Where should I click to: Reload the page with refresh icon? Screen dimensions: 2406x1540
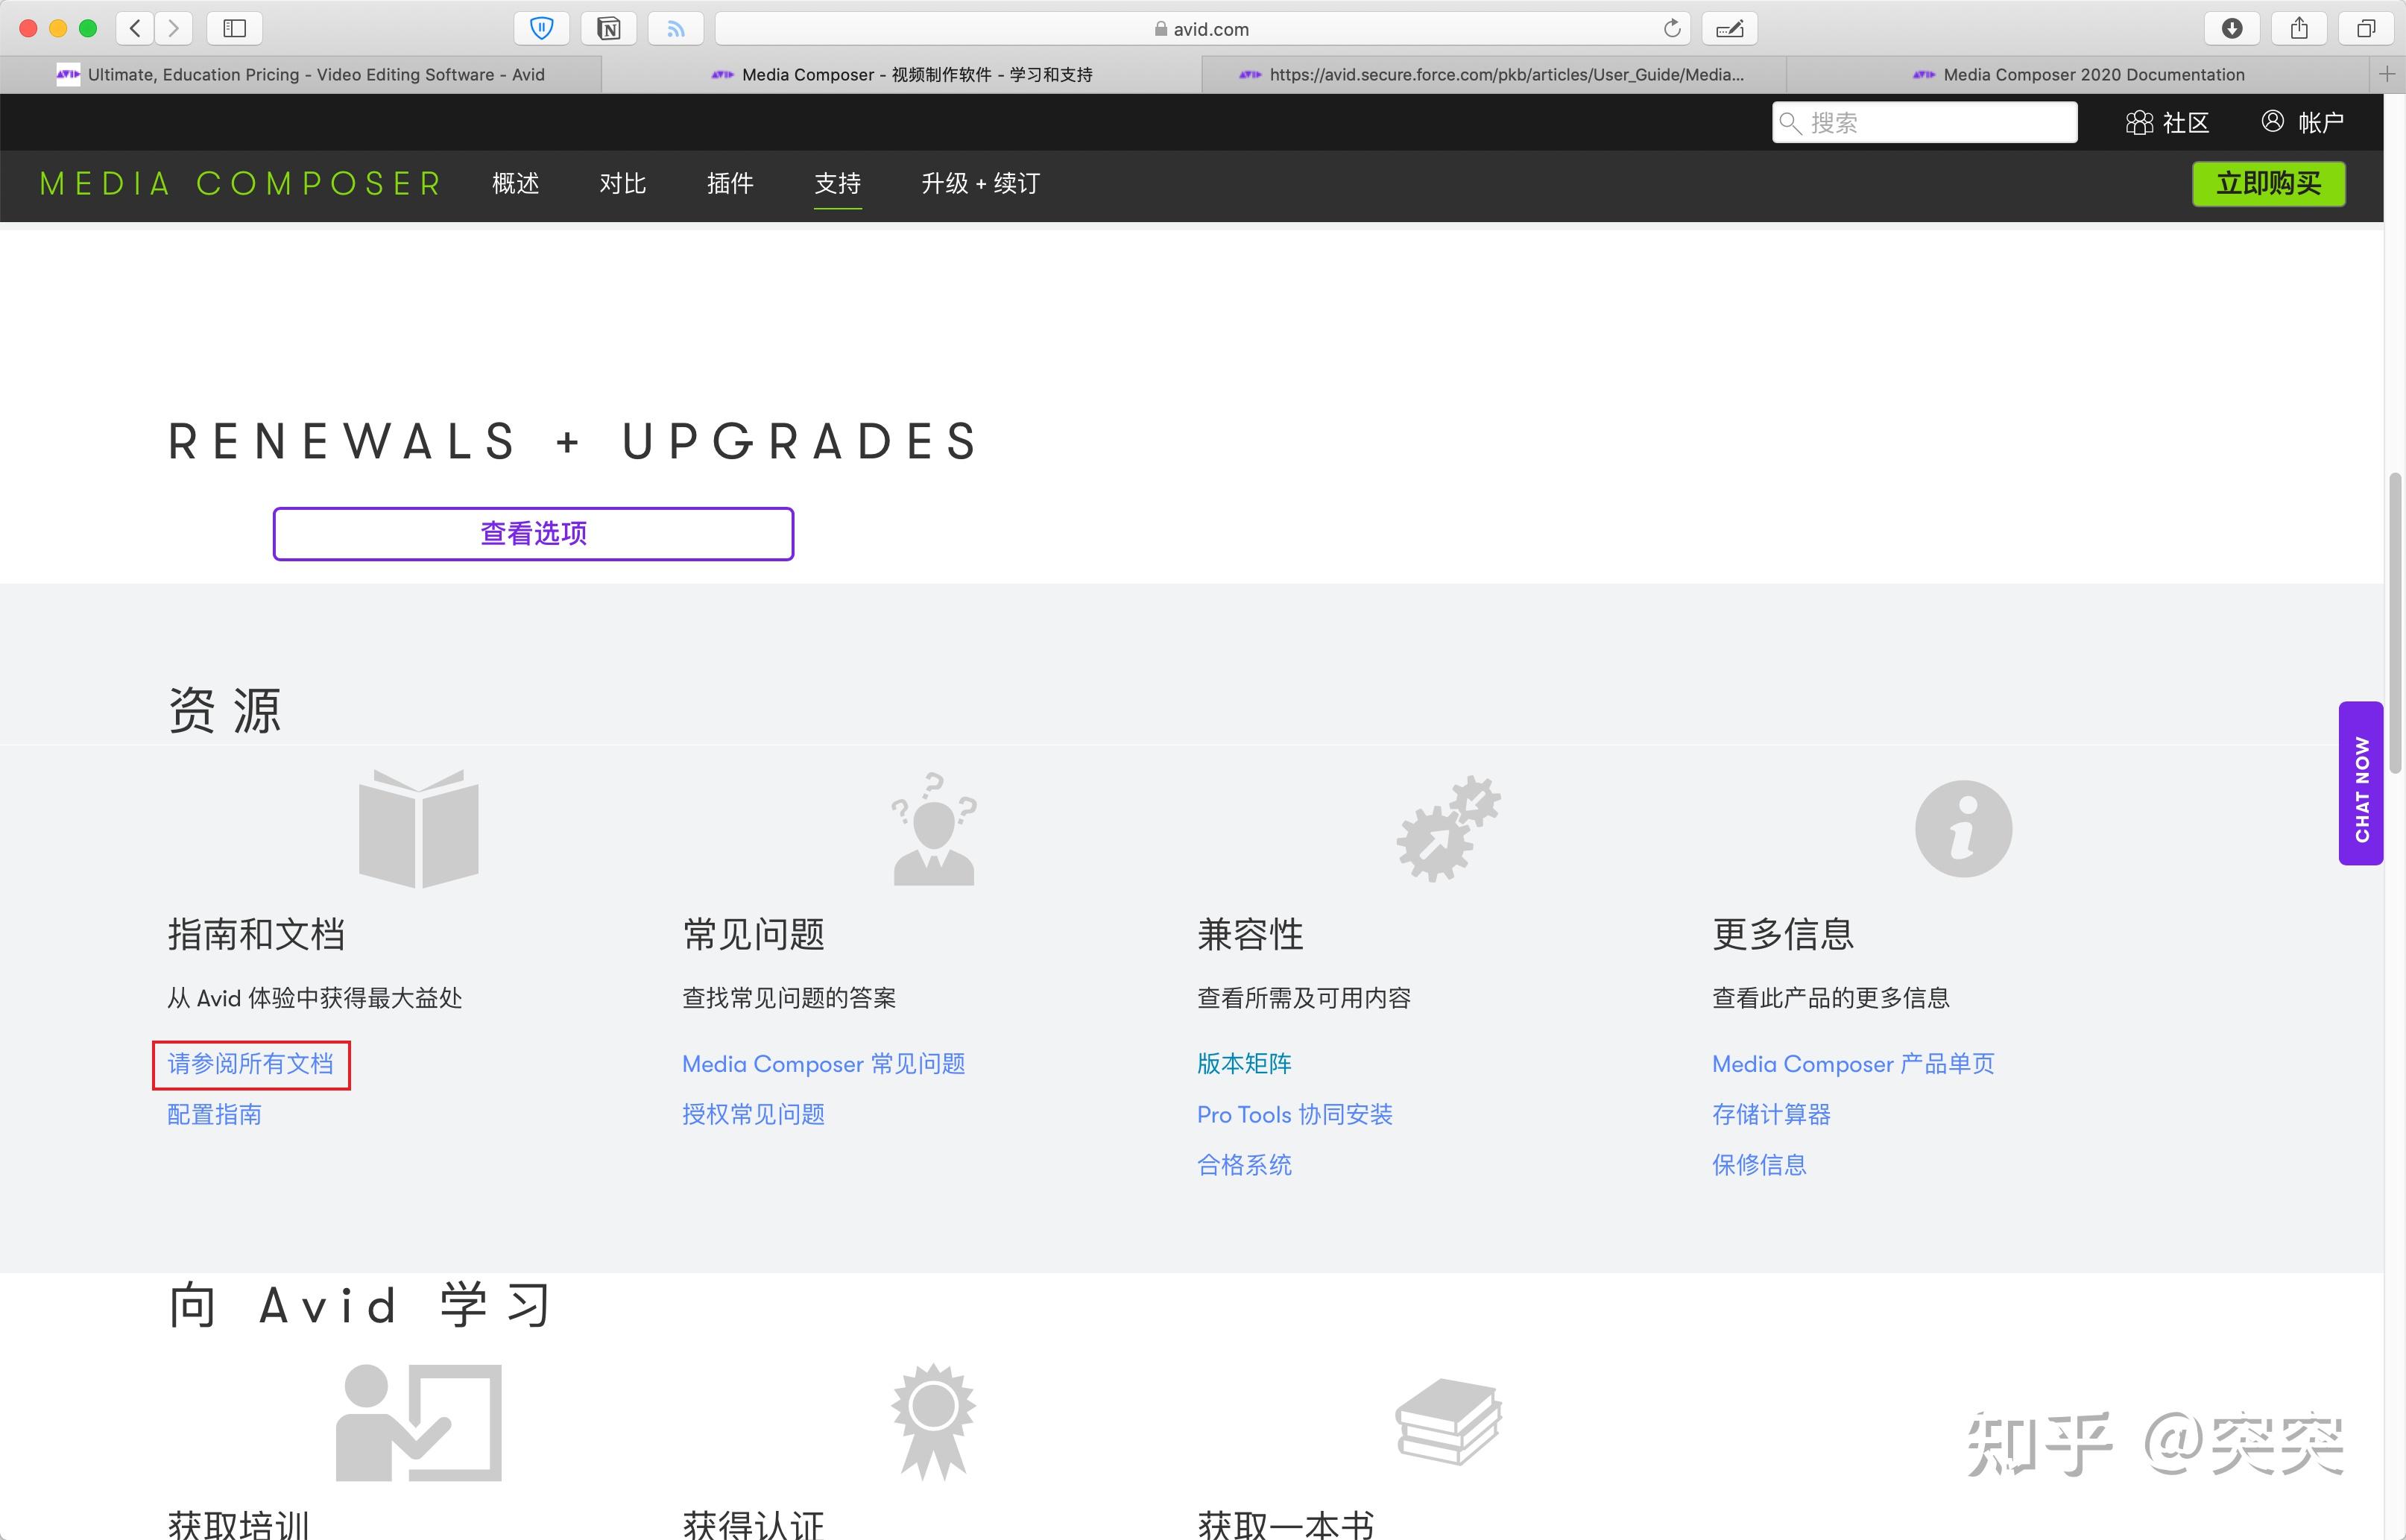click(1672, 28)
